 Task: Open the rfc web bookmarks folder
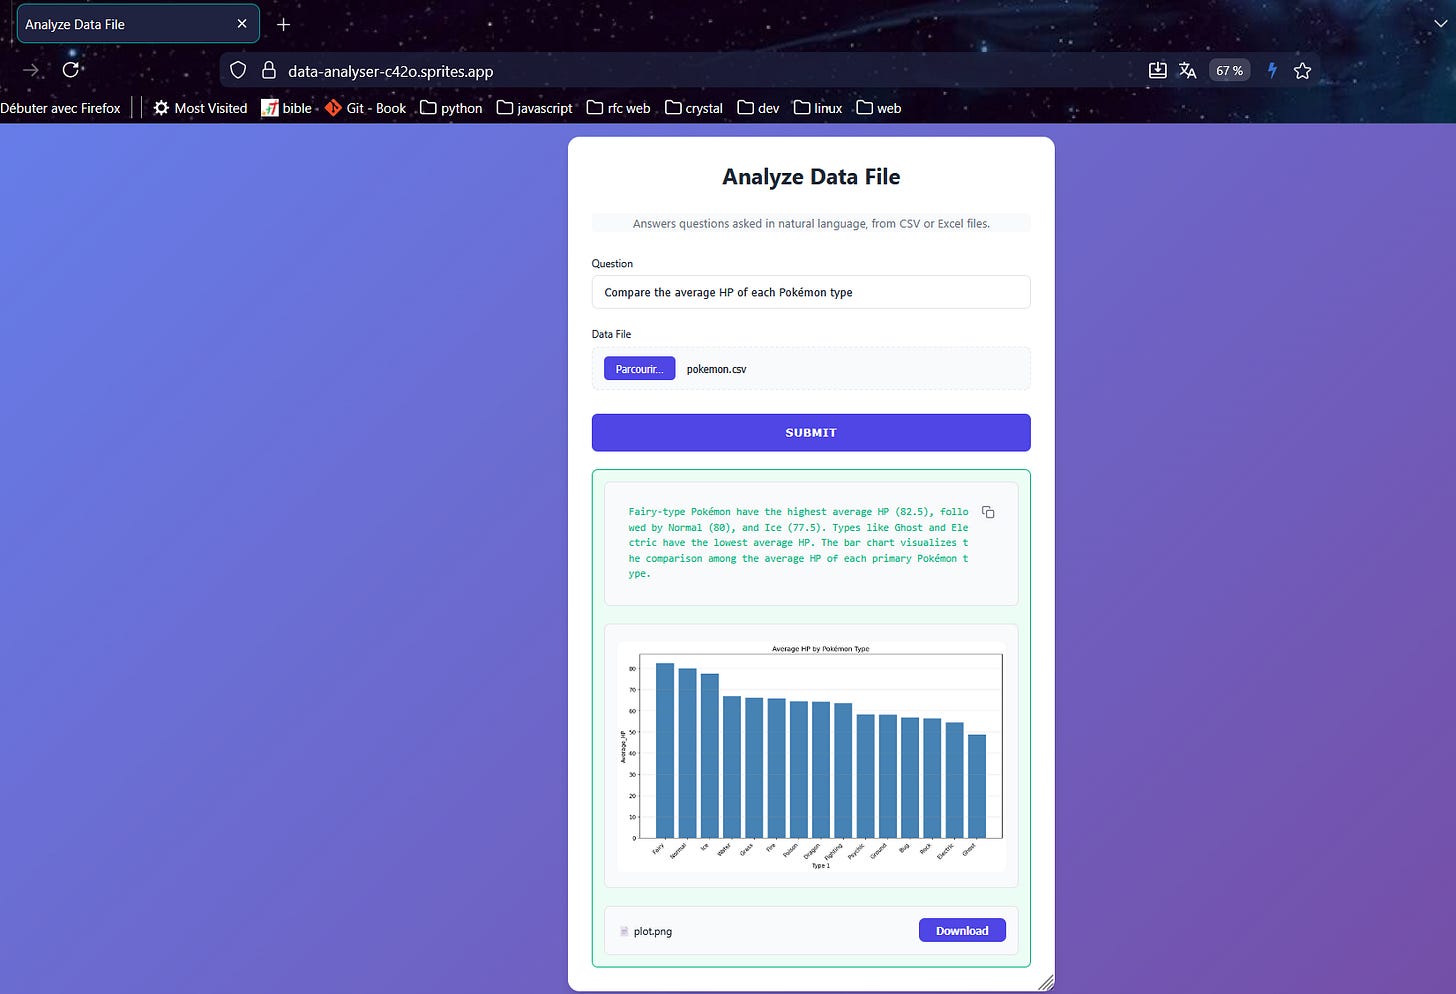click(618, 108)
